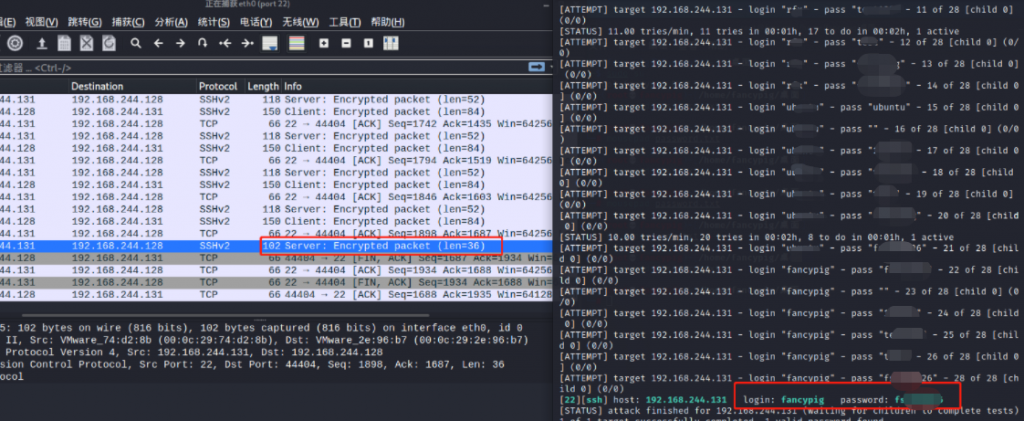Reload the capture file icon
Viewport: 1024px width, 421px height.
coord(108,44)
